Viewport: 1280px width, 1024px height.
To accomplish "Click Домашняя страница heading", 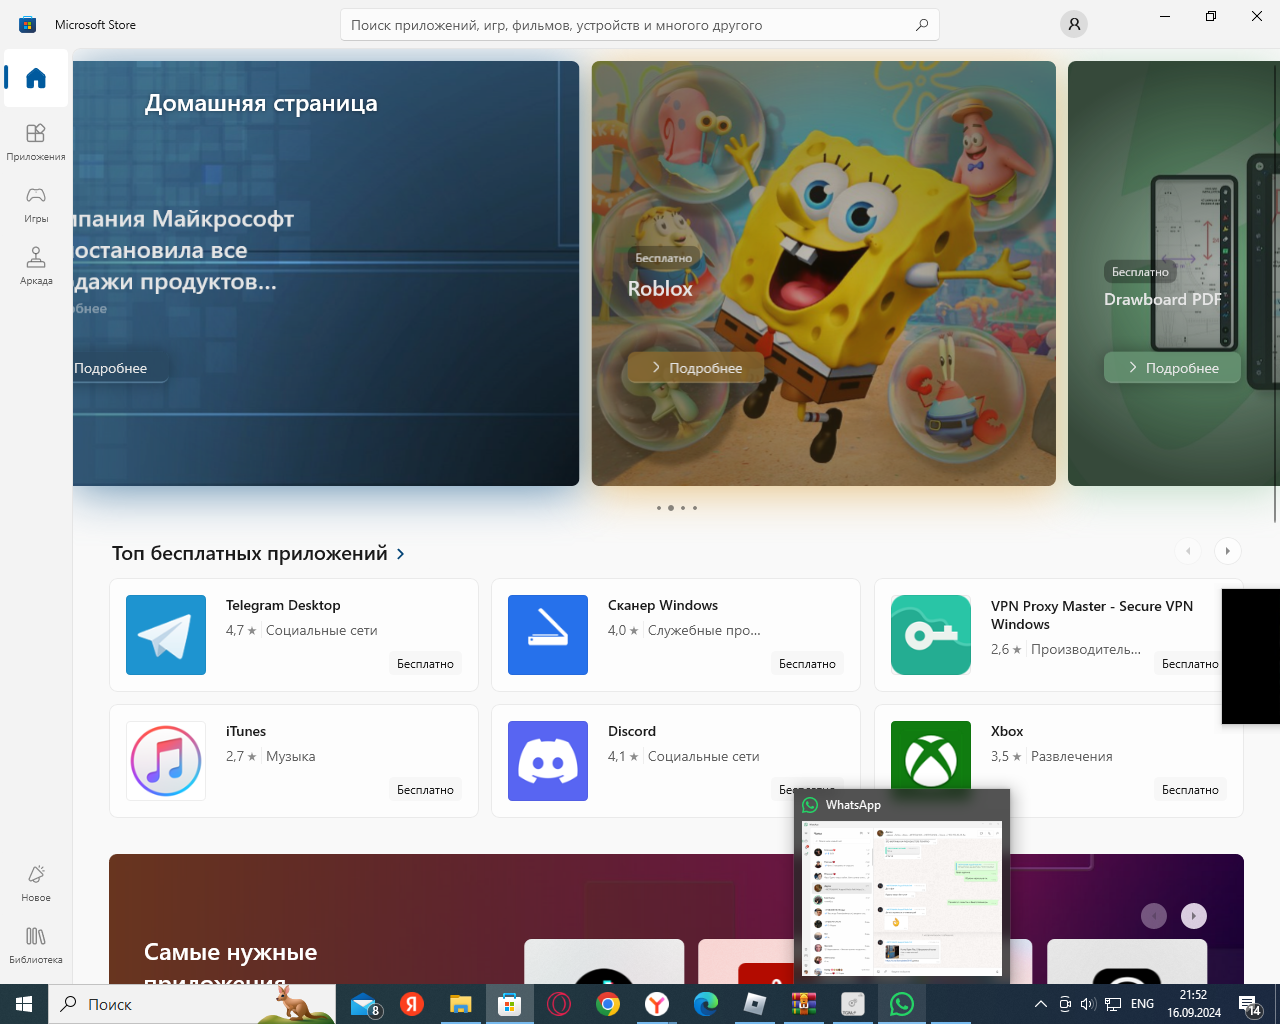I will point(261,103).
